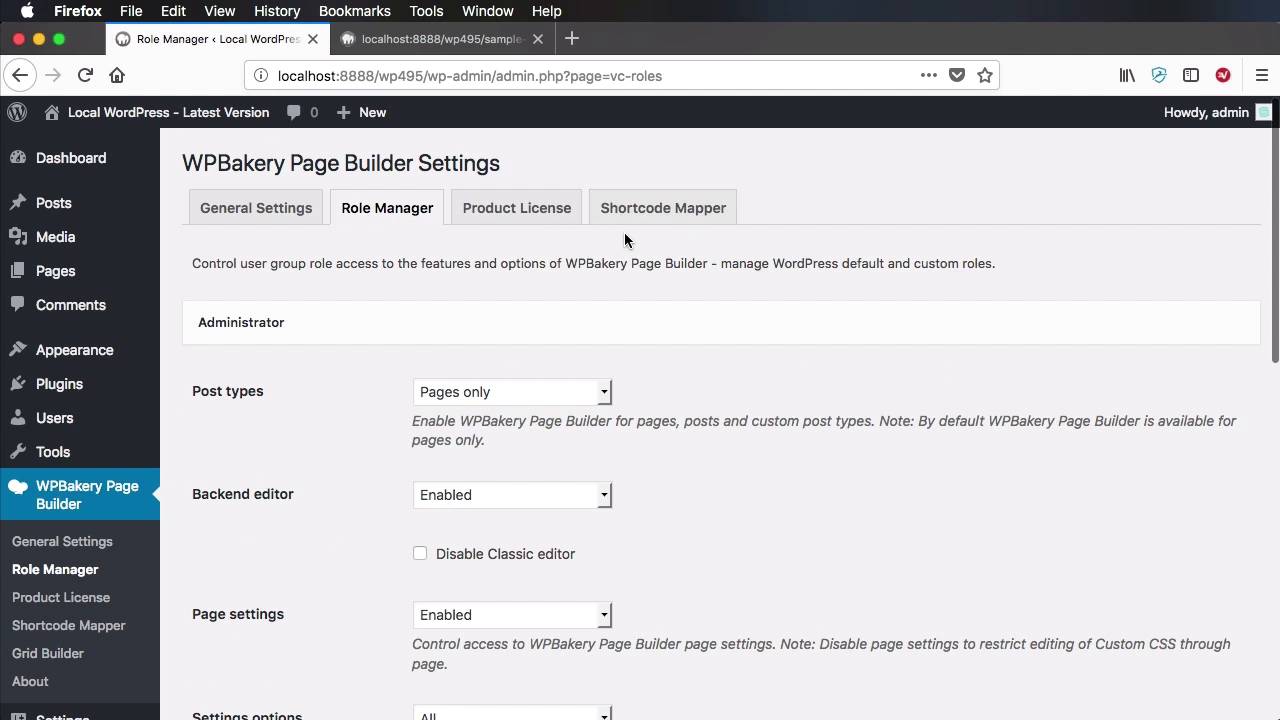
Task: Open the History menu in the menu bar
Action: click(277, 11)
